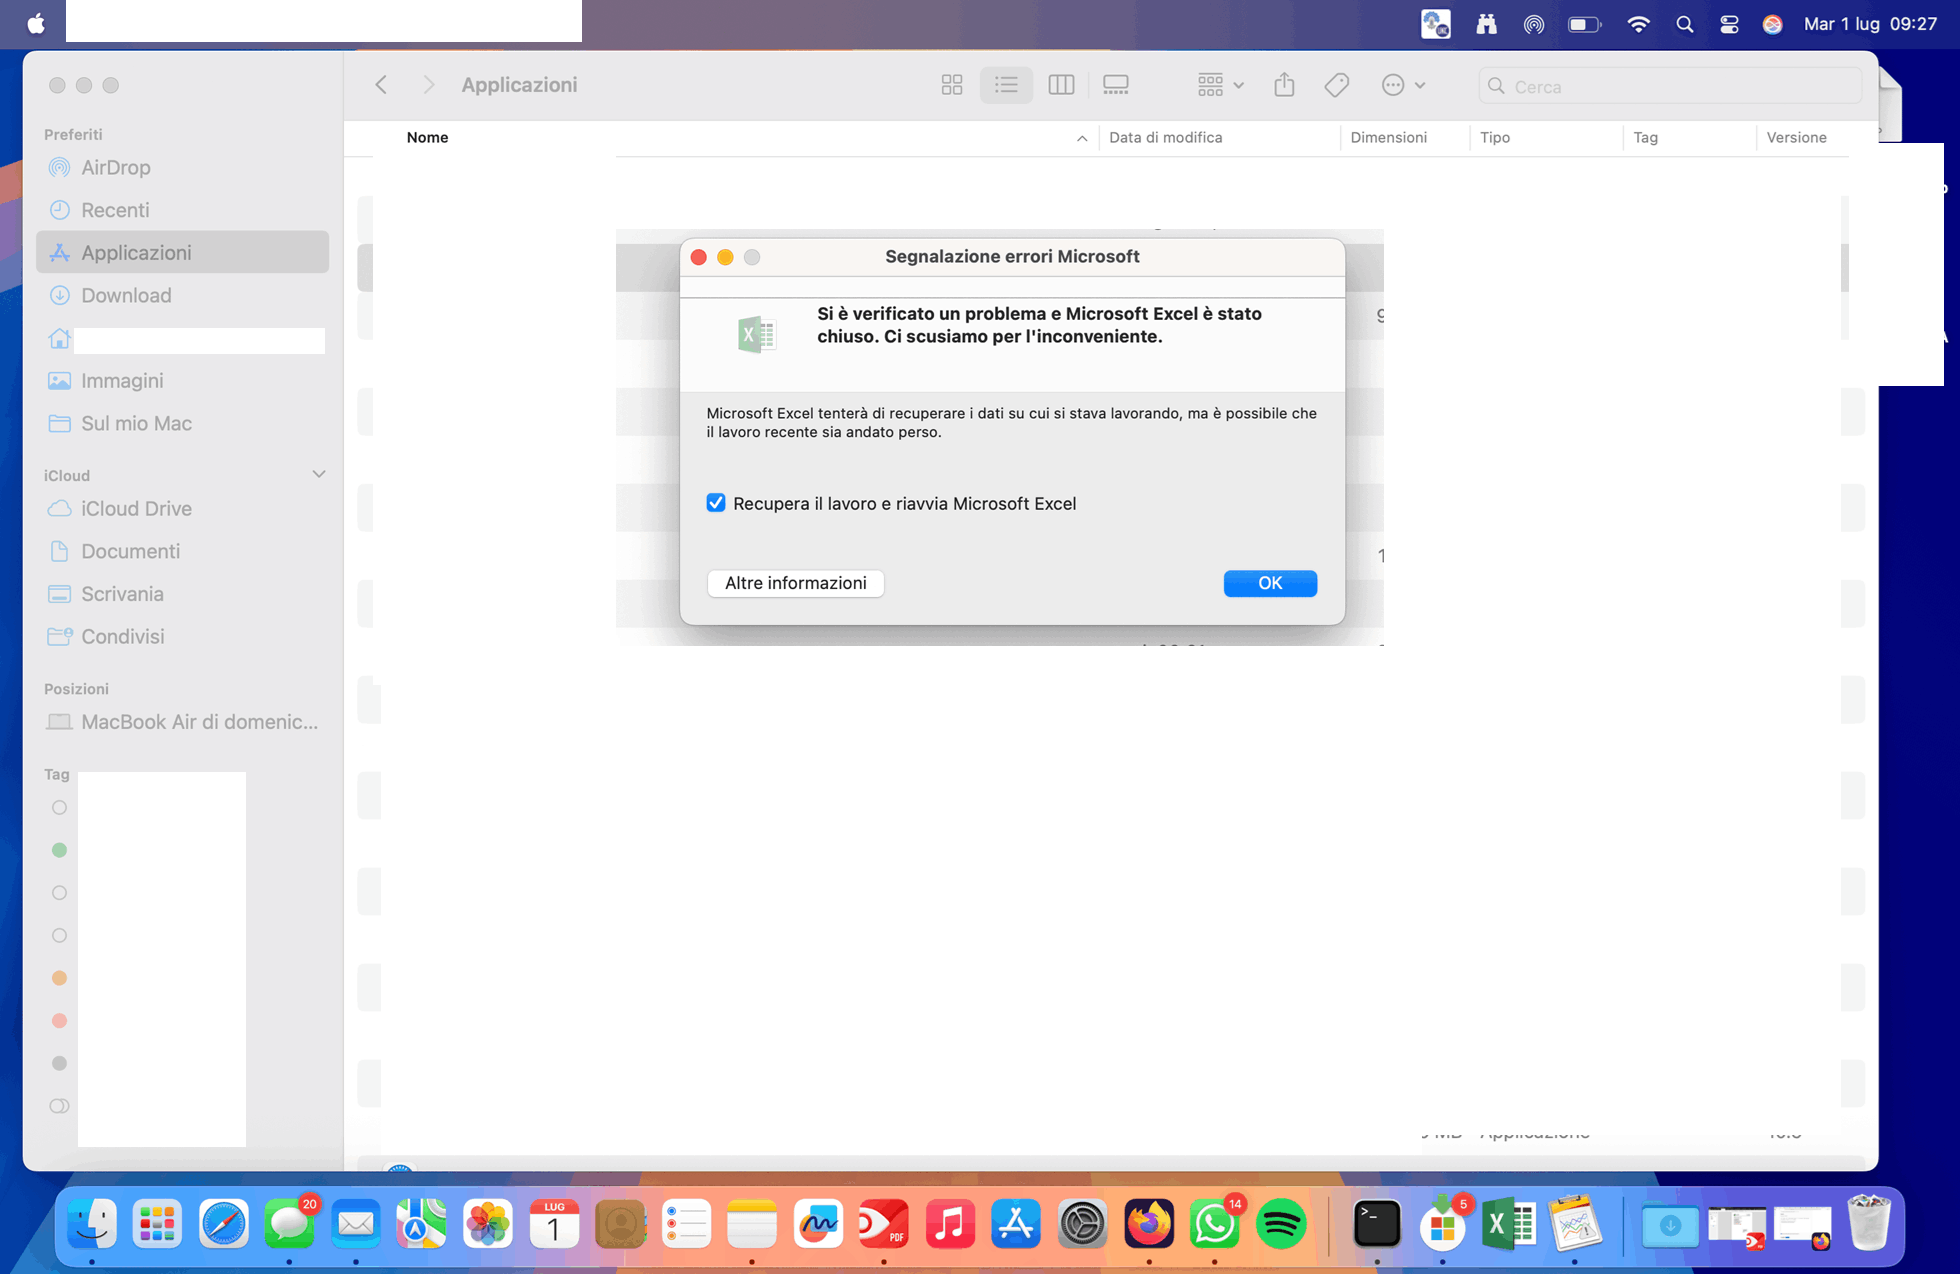Click Altre informazioni button
The image size is (1960, 1274).
click(x=796, y=583)
